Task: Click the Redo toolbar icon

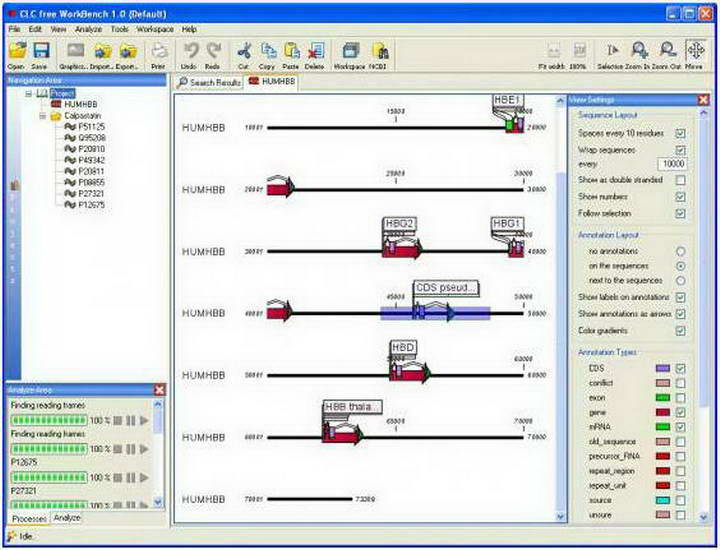Action: [x=214, y=51]
